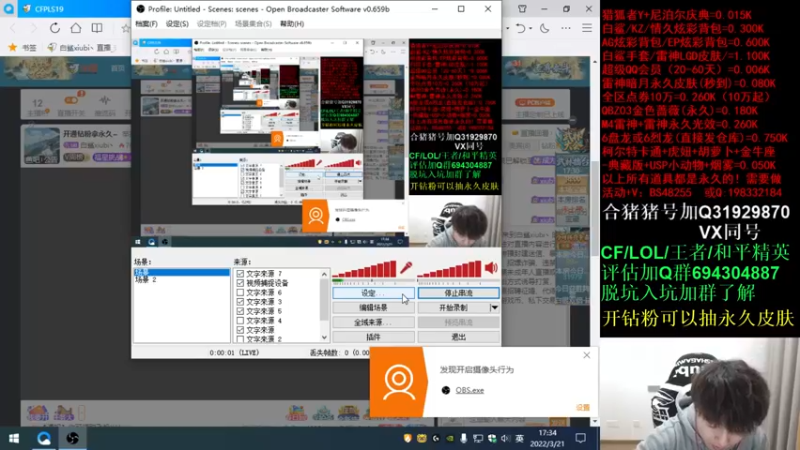Open the OBS.exe link in notification
Screen dimensions: 800x450
pos(469,390)
